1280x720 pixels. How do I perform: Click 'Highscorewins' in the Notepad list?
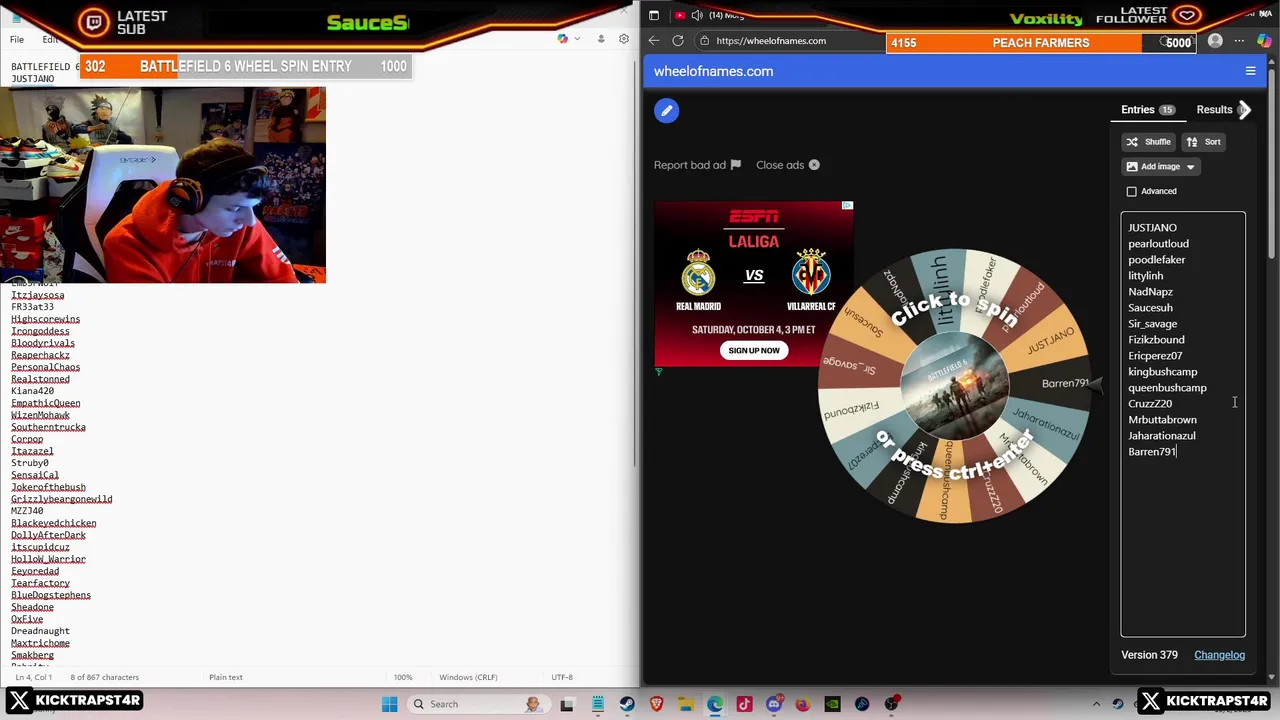click(46, 319)
